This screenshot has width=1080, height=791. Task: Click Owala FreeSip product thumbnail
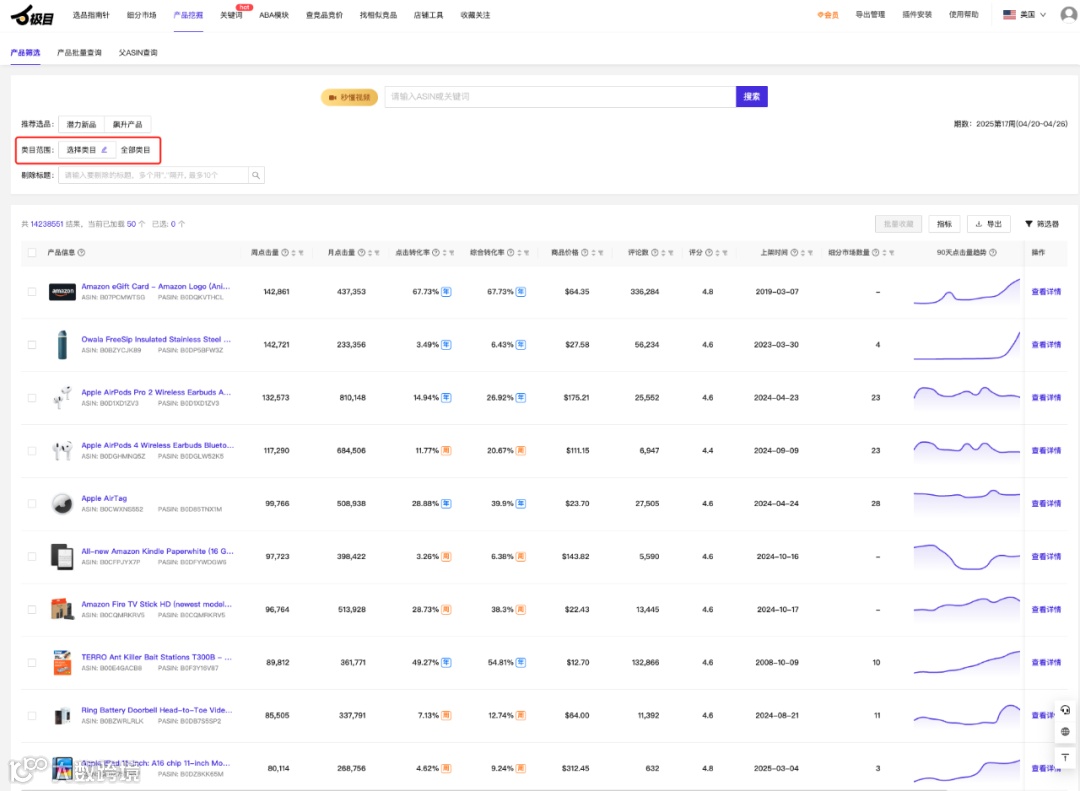(x=62, y=345)
